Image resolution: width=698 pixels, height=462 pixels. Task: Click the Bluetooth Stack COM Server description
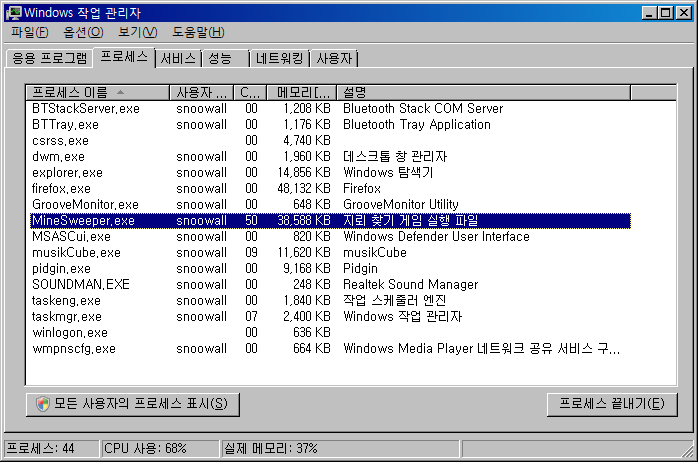point(423,108)
